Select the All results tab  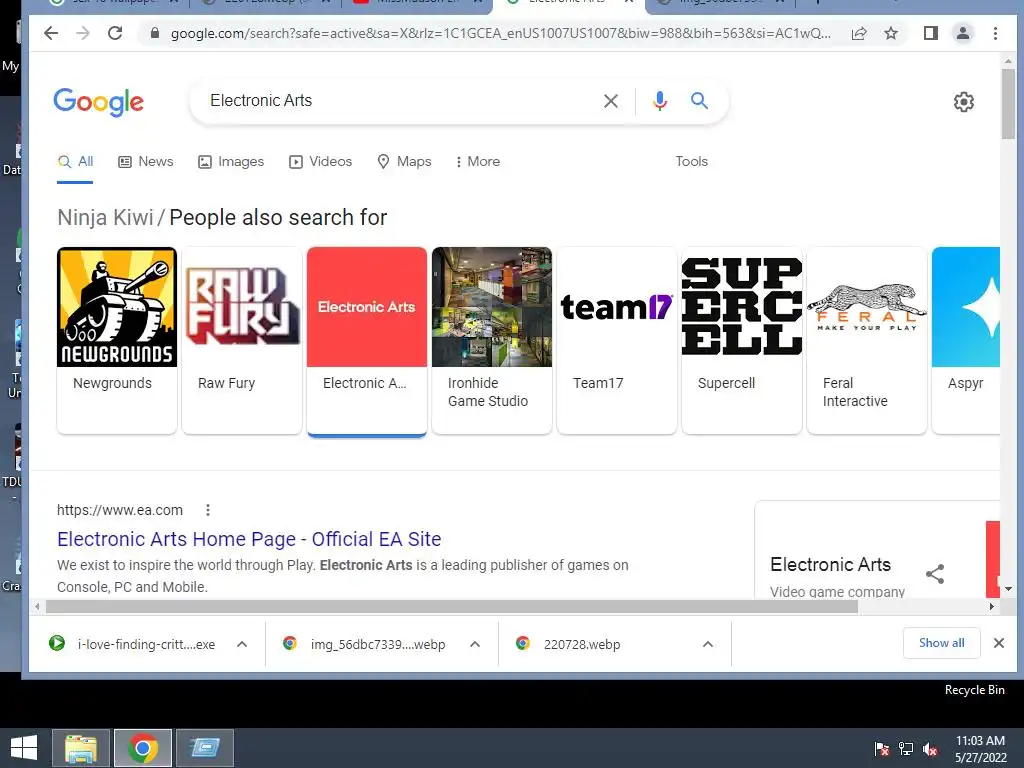click(75, 161)
